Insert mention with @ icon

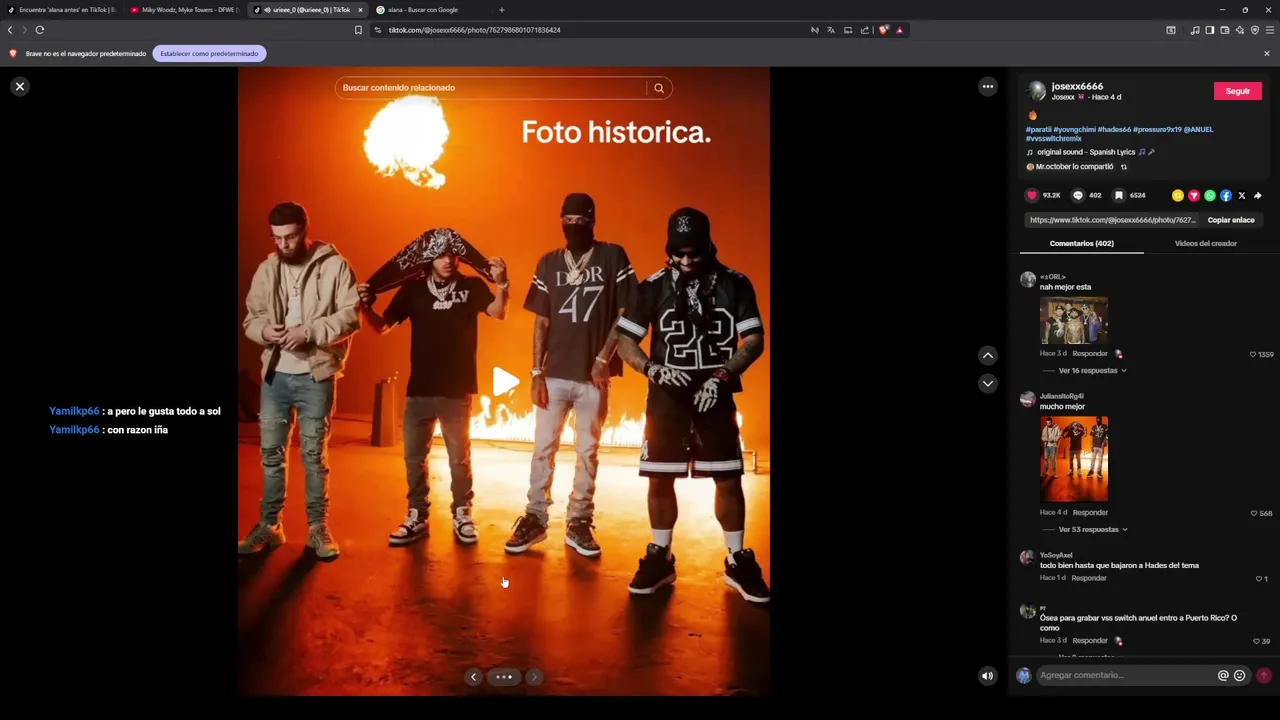(1223, 676)
